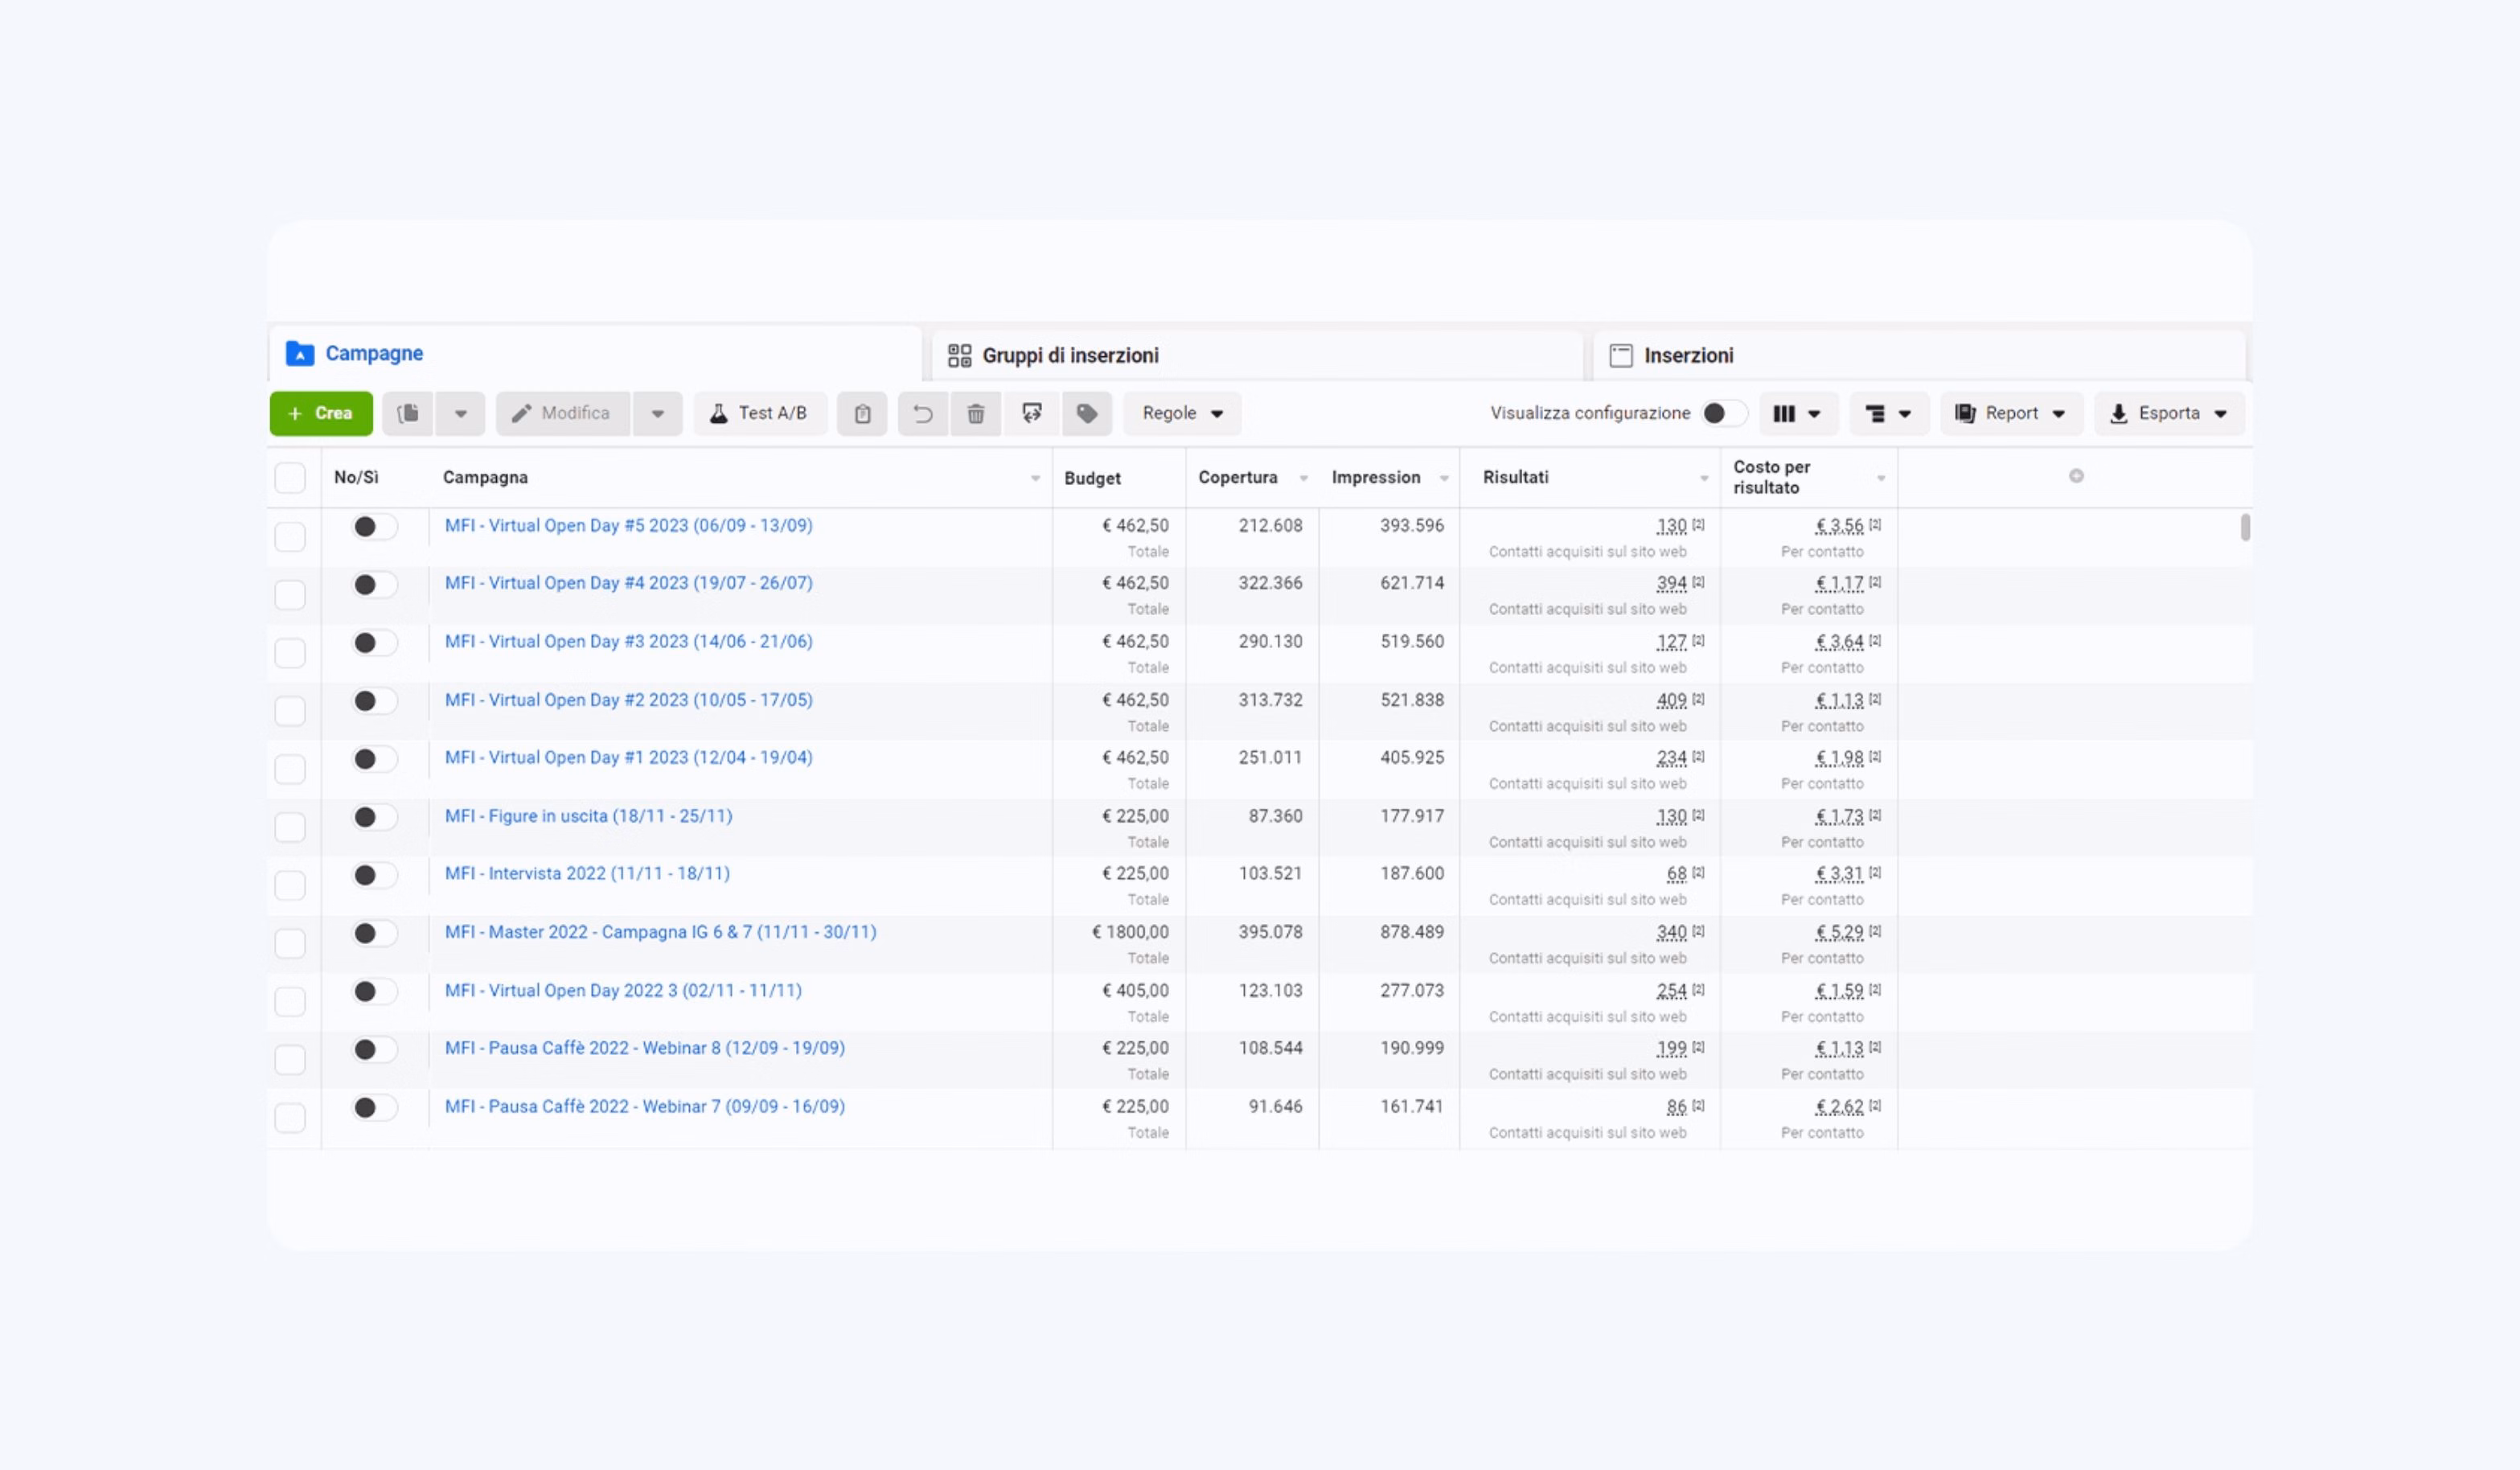Image resolution: width=2520 pixels, height=1470 pixels.
Task: Expand the arrow next to duplicate button
Action: pos(460,413)
